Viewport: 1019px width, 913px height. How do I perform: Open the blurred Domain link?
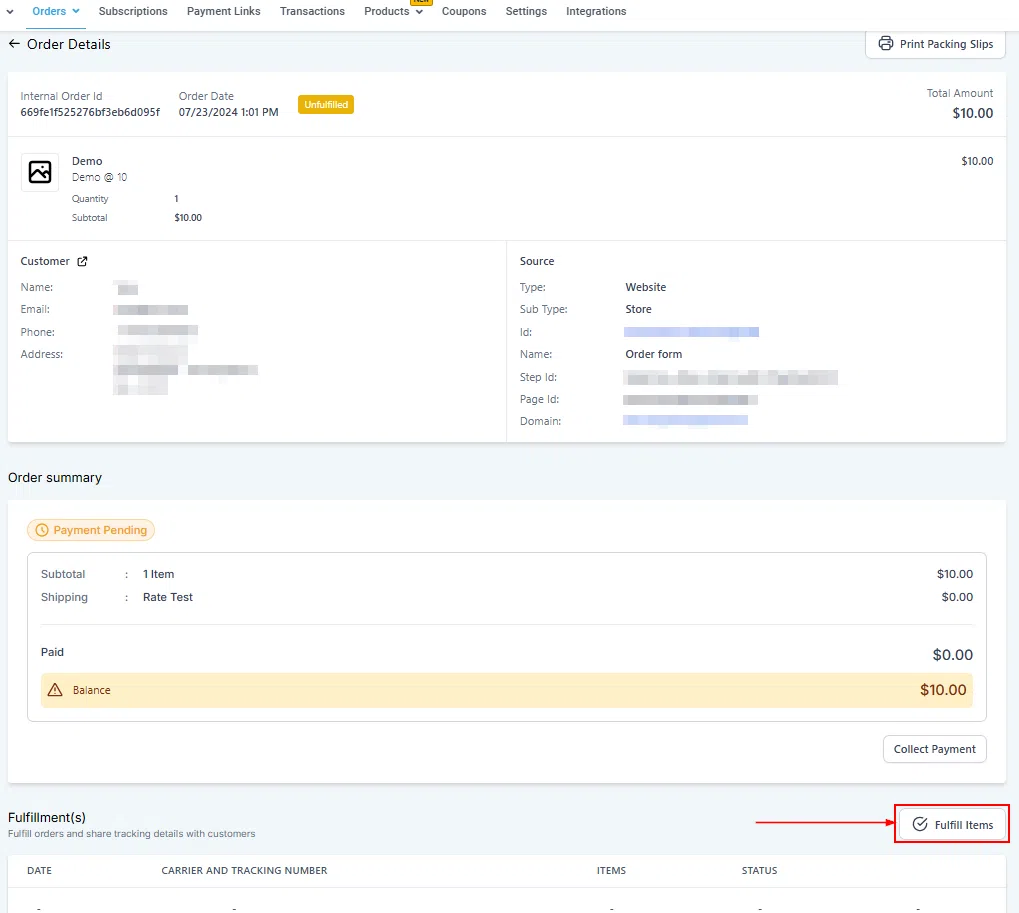coord(685,420)
